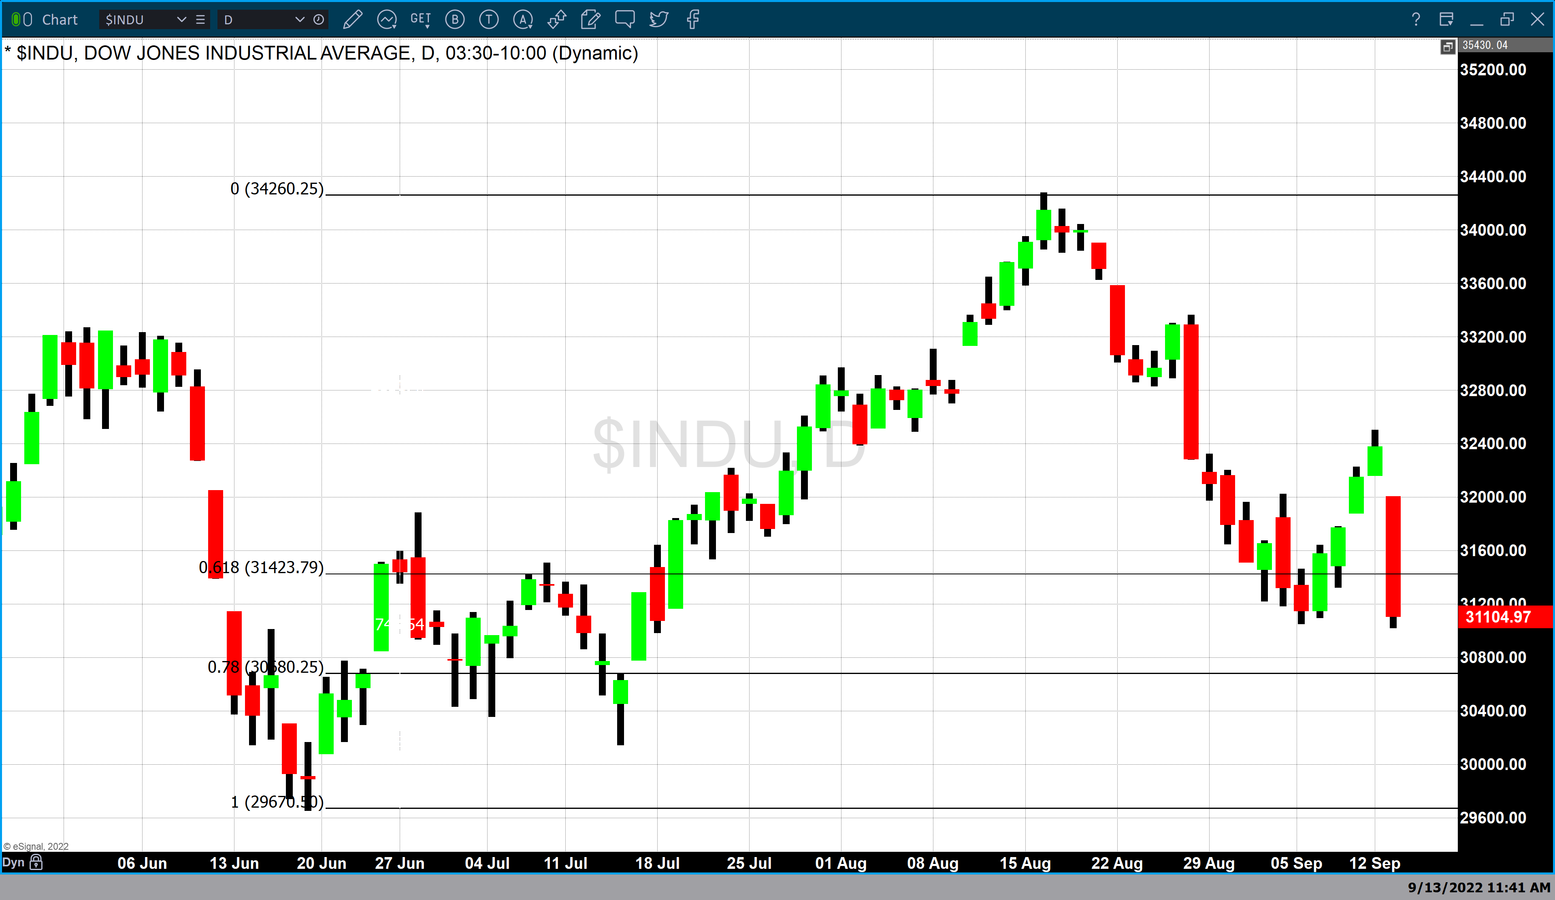Select the pencil drawing tool
The height and width of the screenshot is (900, 1555).
[x=352, y=19]
